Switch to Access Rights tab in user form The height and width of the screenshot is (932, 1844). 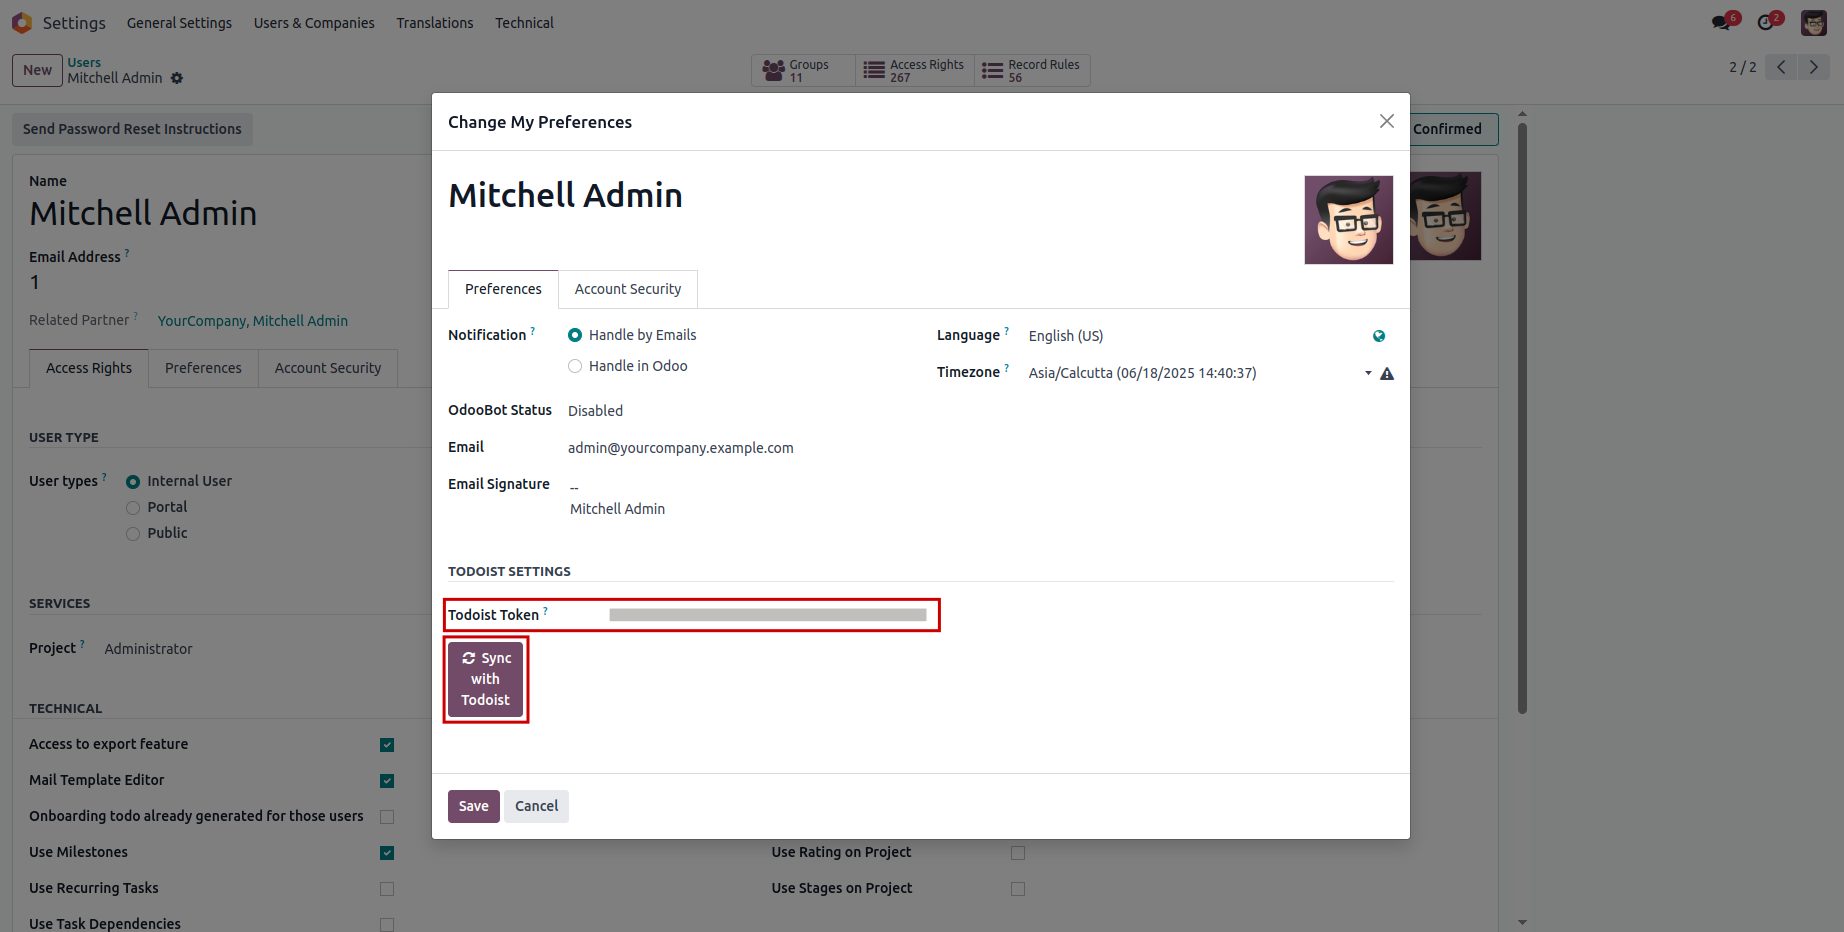[89, 368]
